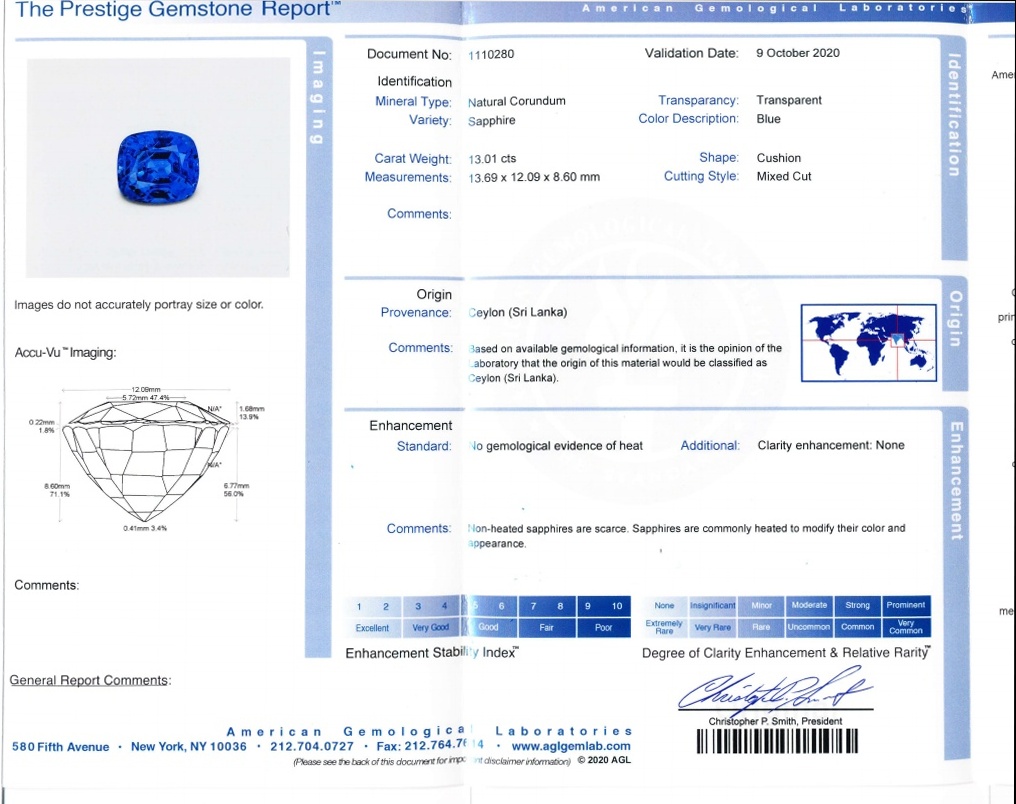
Task: Click the Prestige Gemstone Report title logo
Action: [170, 10]
